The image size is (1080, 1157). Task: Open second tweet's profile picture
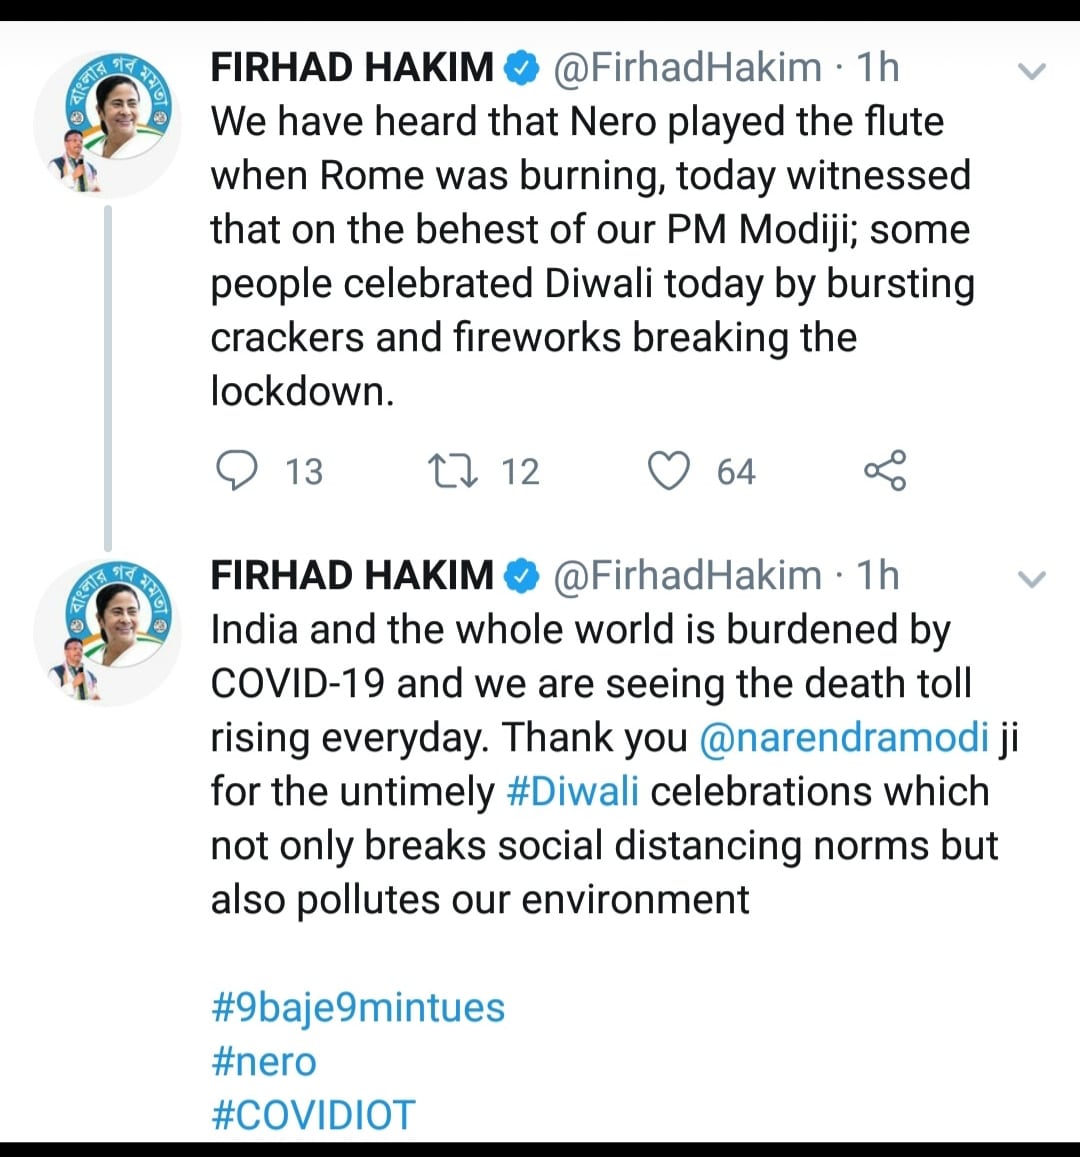pyautogui.click(x=107, y=632)
